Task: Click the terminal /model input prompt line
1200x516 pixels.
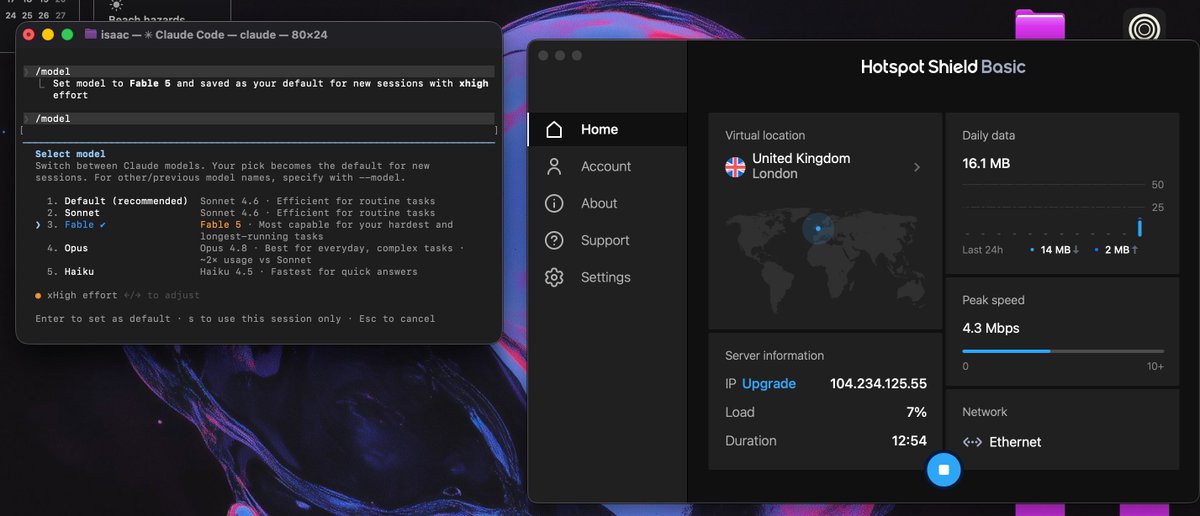Action: (260, 118)
